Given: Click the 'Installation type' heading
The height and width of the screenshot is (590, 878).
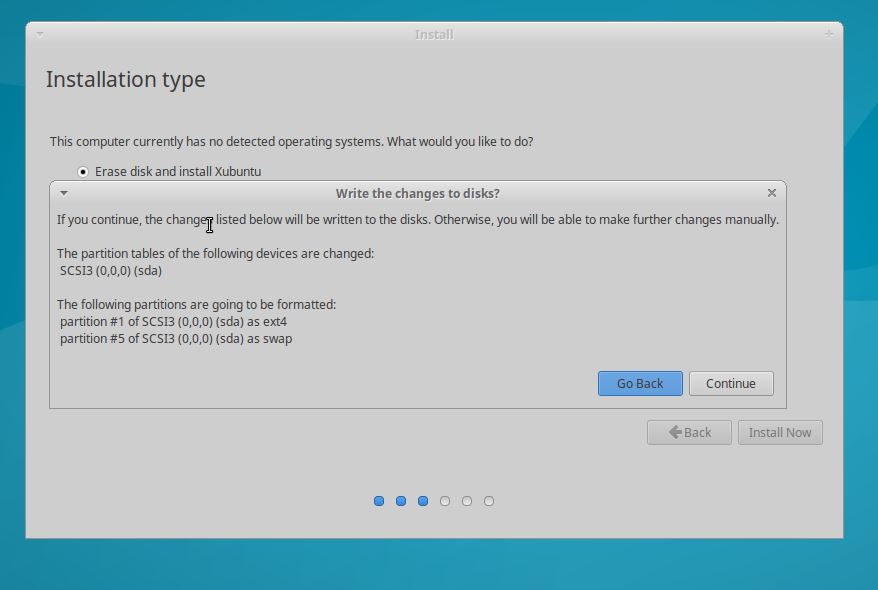Looking at the screenshot, I should pyautogui.click(x=125, y=79).
